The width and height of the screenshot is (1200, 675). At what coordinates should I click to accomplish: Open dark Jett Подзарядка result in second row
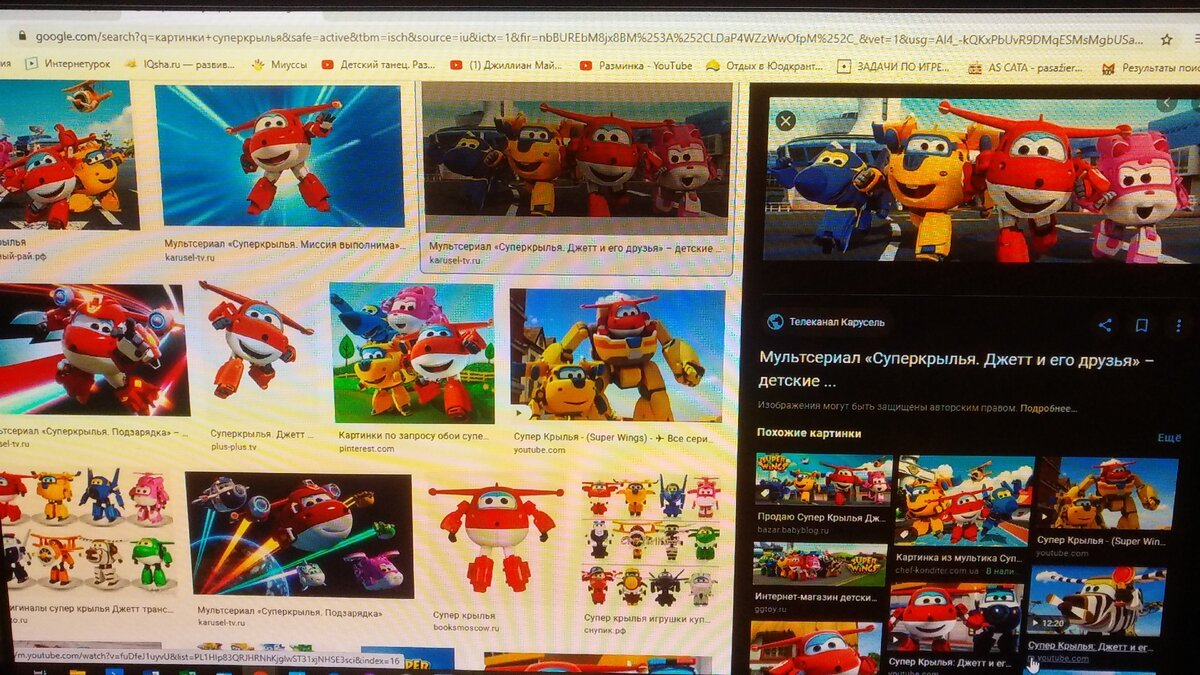[93, 350]
